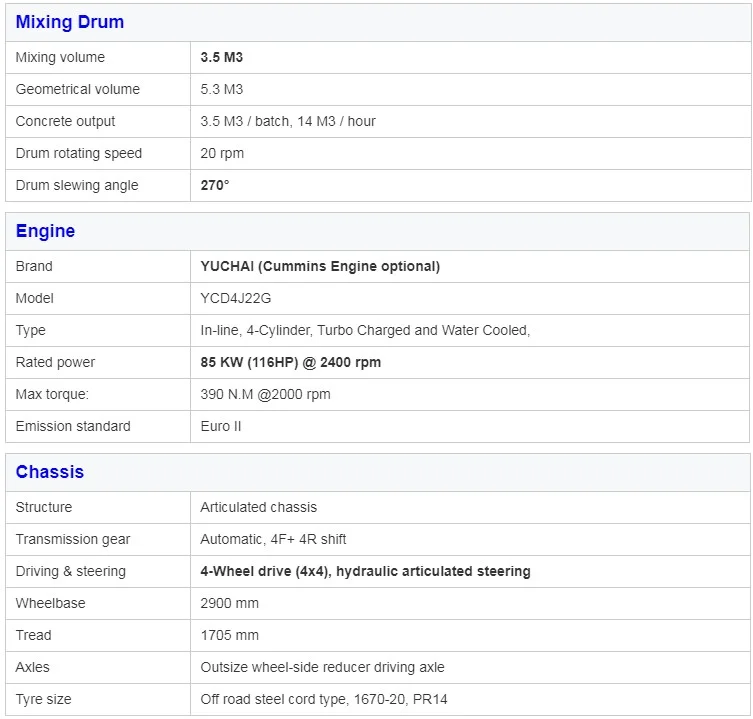Click the YUCHAI engine brand text
Screen dimensions: 753x719
pyautogui.click(x=320, y=266)
